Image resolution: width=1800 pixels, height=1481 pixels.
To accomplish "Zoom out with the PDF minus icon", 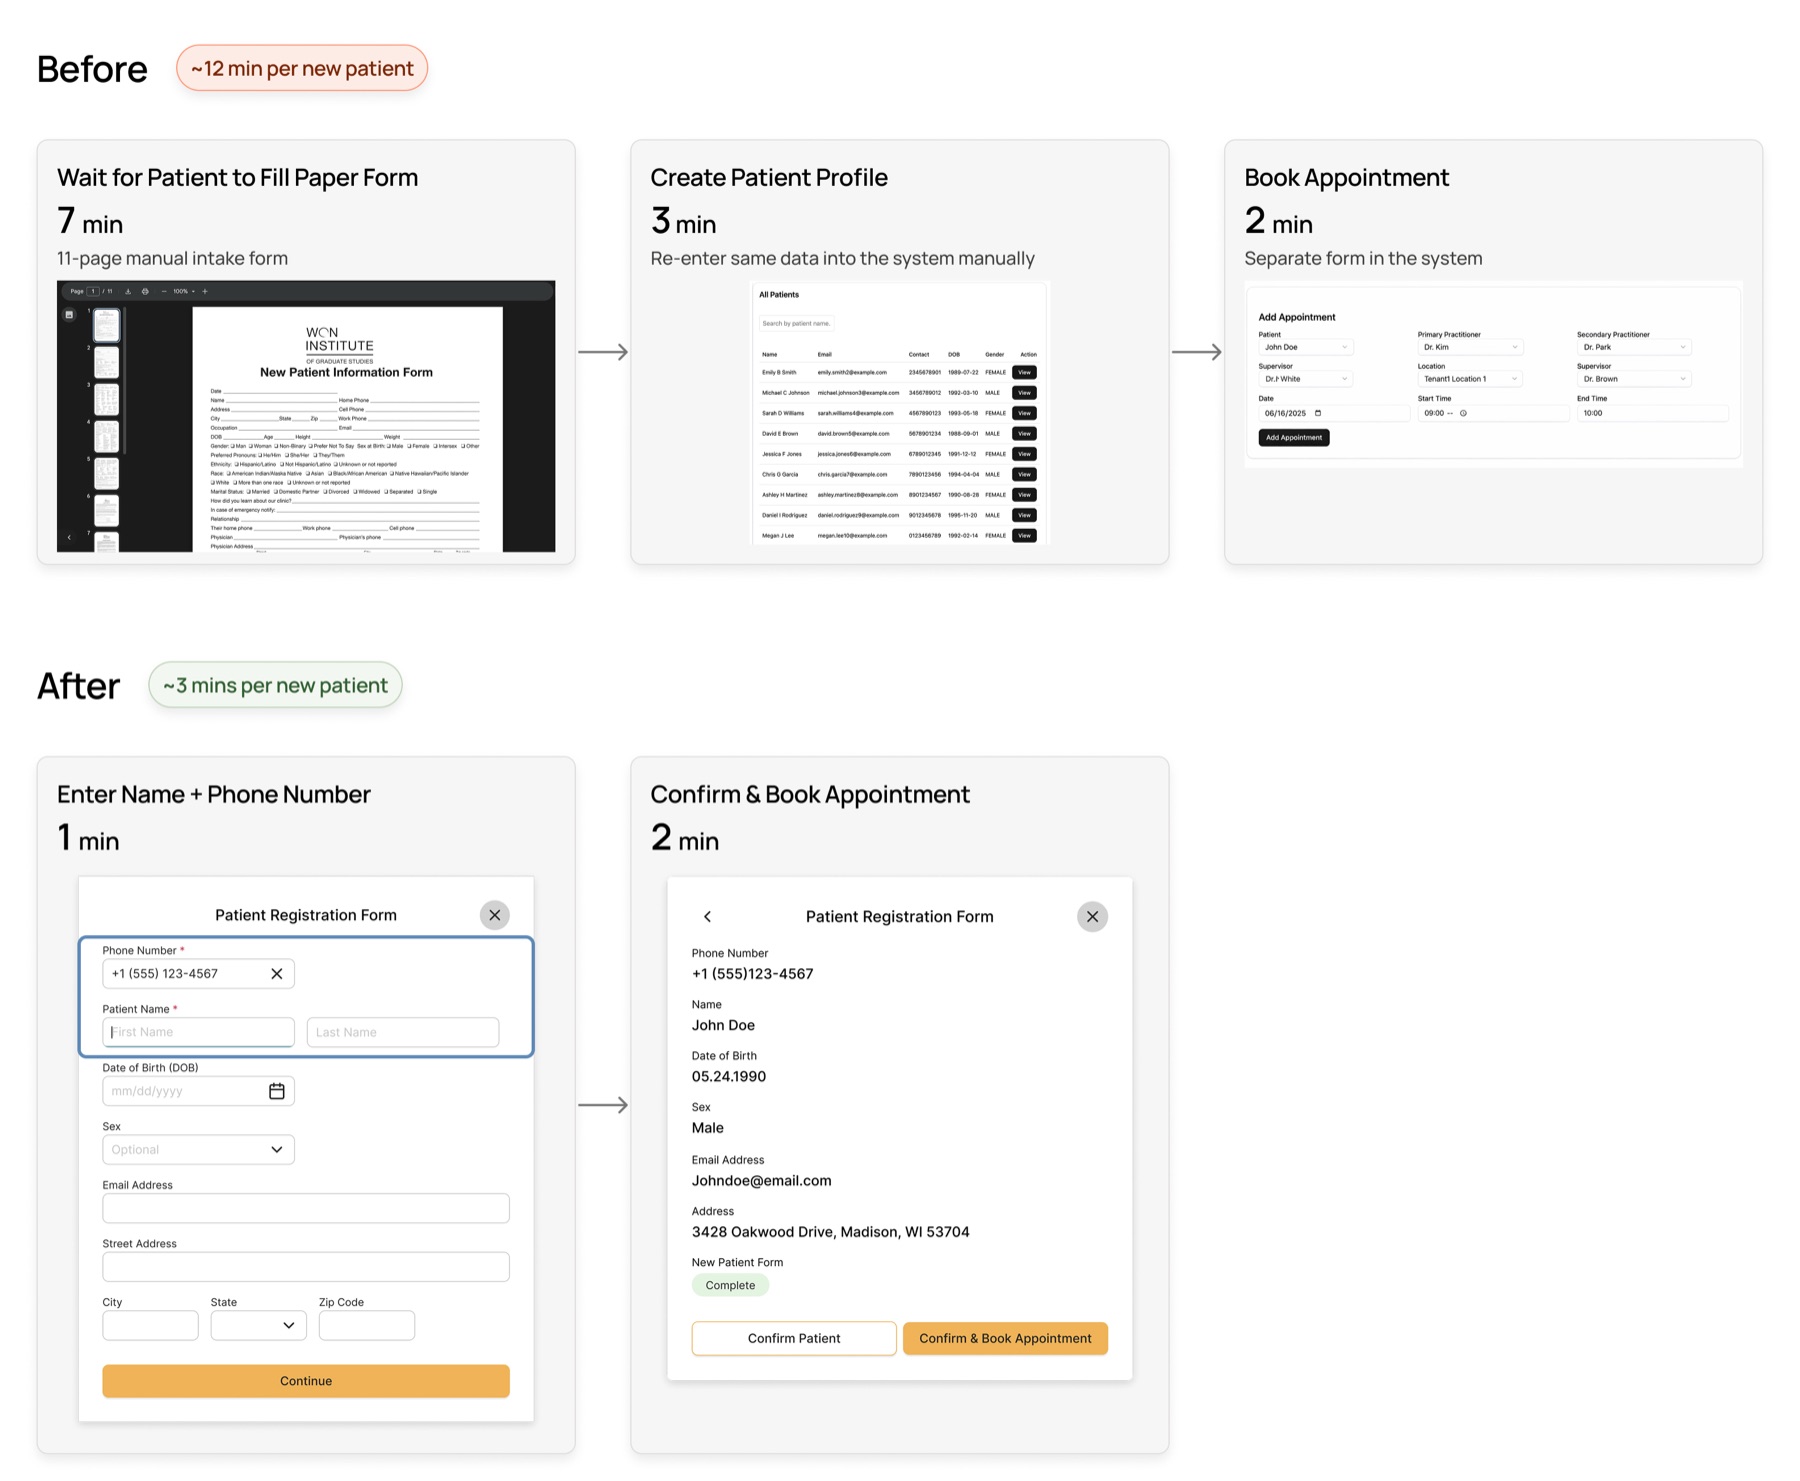I will (x=164, y=291).
